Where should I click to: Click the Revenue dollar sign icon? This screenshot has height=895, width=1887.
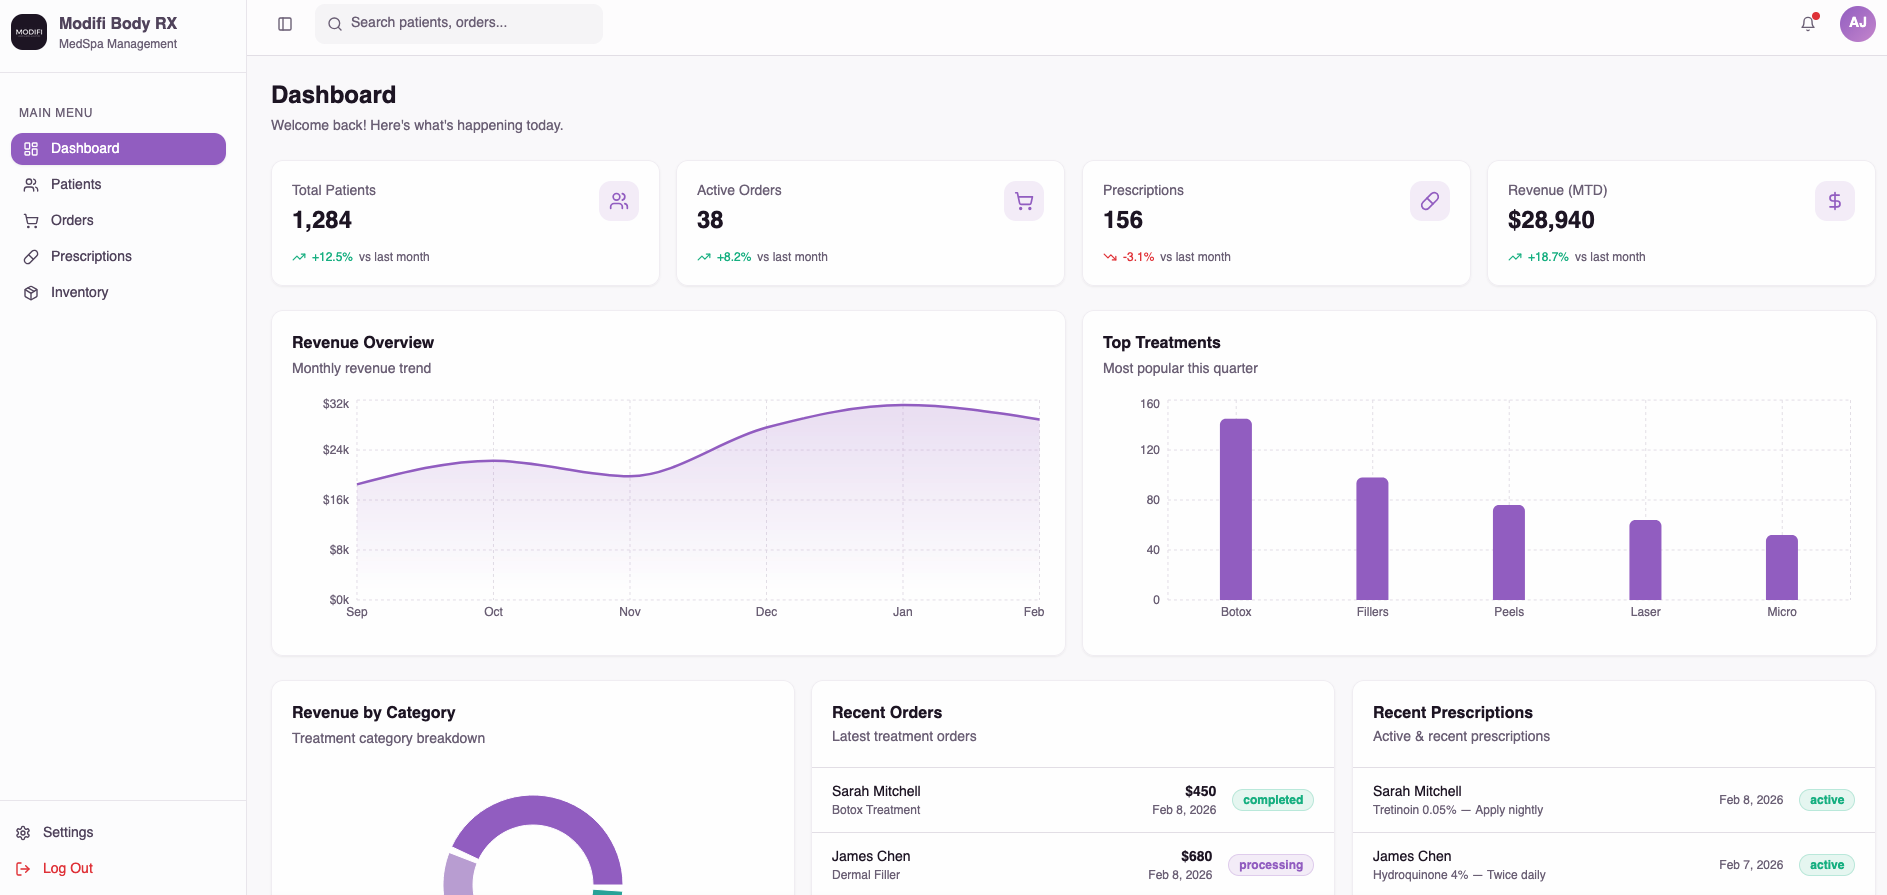tap(1834, 201)
